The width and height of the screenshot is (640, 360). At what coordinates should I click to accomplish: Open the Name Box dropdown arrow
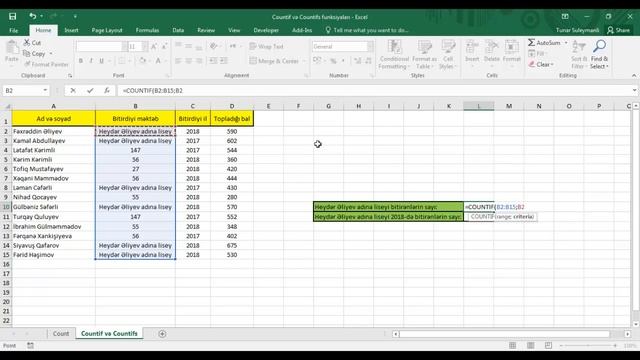[x=45, y=91]
